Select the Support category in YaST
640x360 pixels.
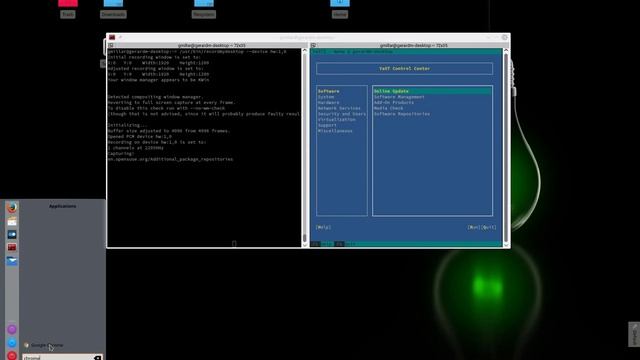327,125
